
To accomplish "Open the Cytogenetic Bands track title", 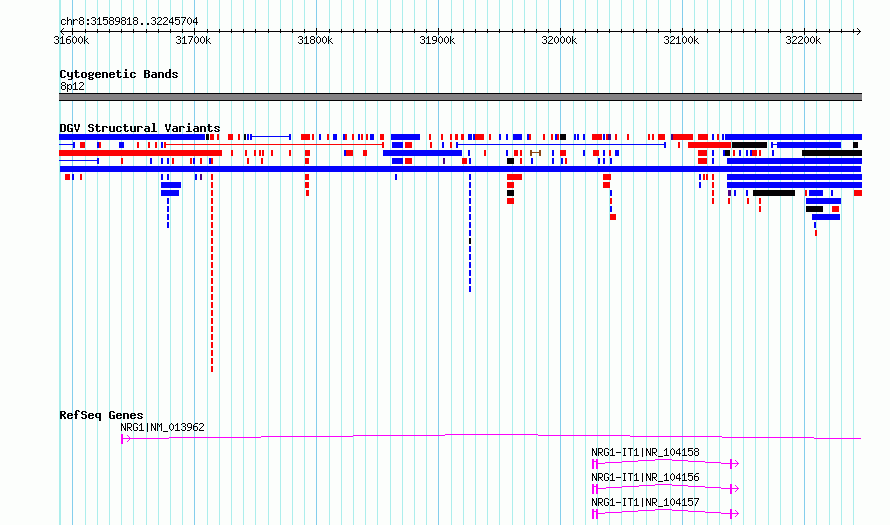I will click(x=119, y=74).
